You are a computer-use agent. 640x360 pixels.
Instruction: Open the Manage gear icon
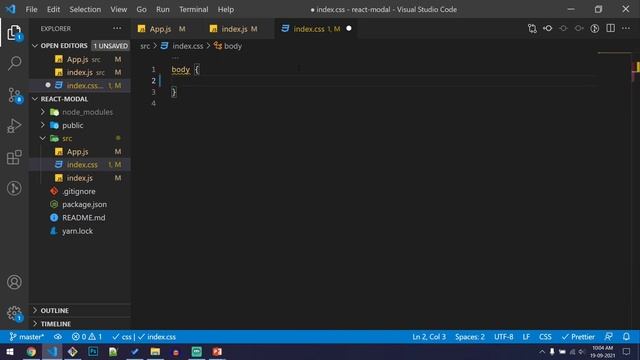(x=14, y=313)
